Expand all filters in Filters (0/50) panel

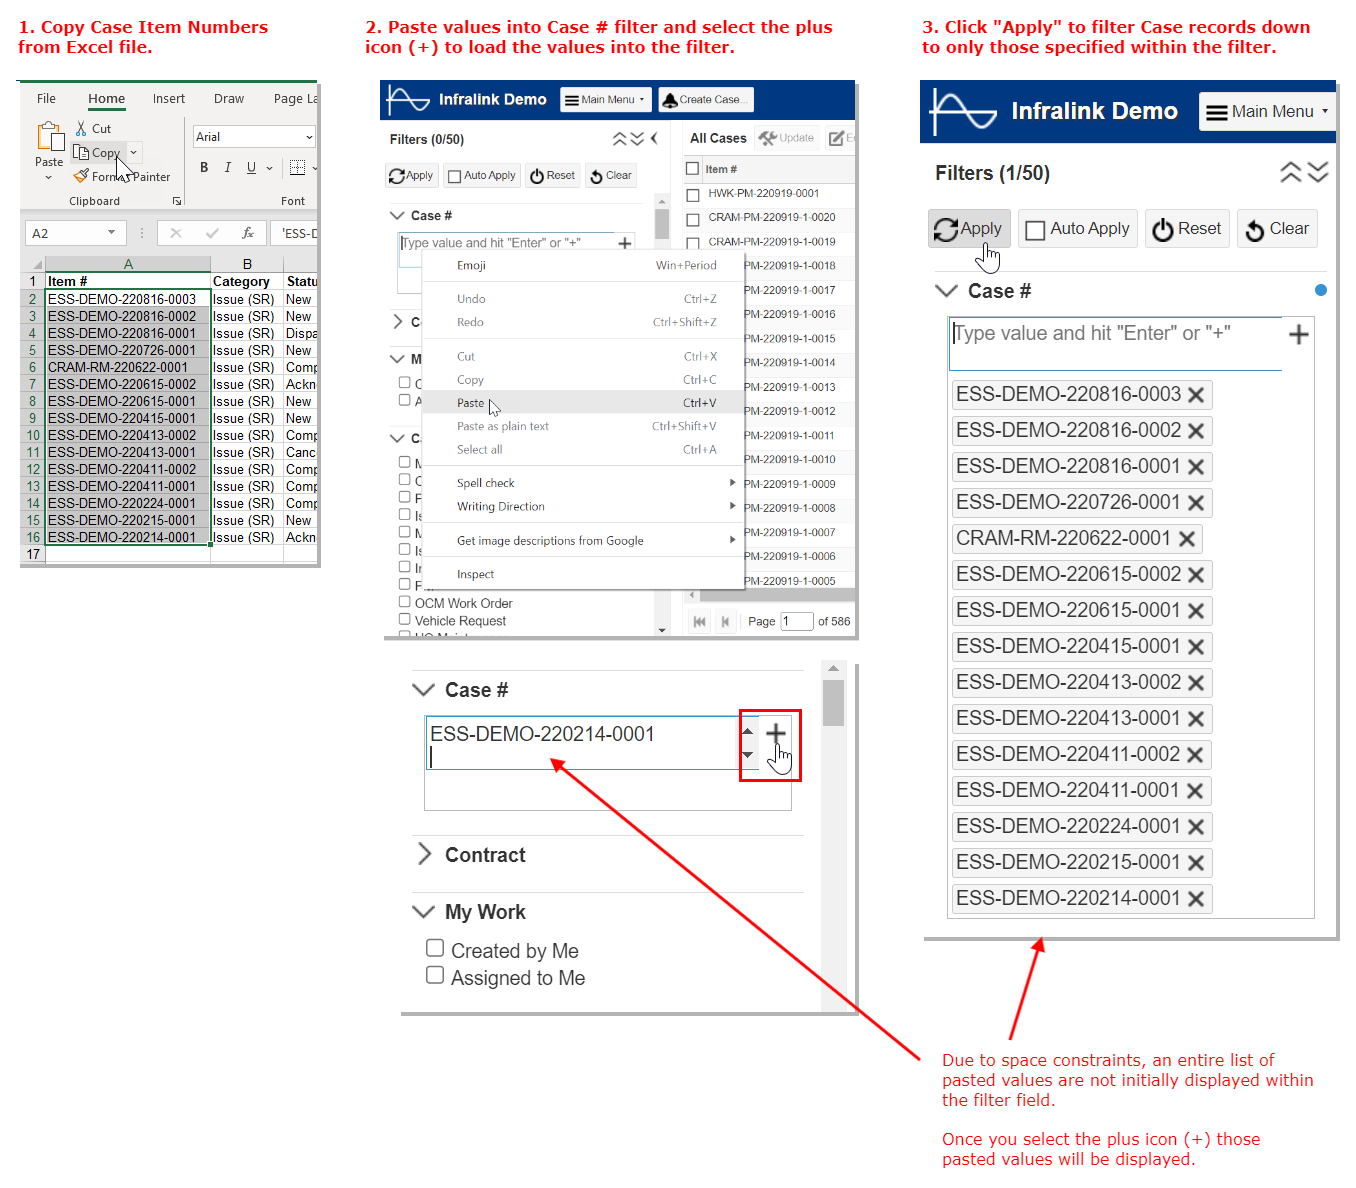click(637, 139)
